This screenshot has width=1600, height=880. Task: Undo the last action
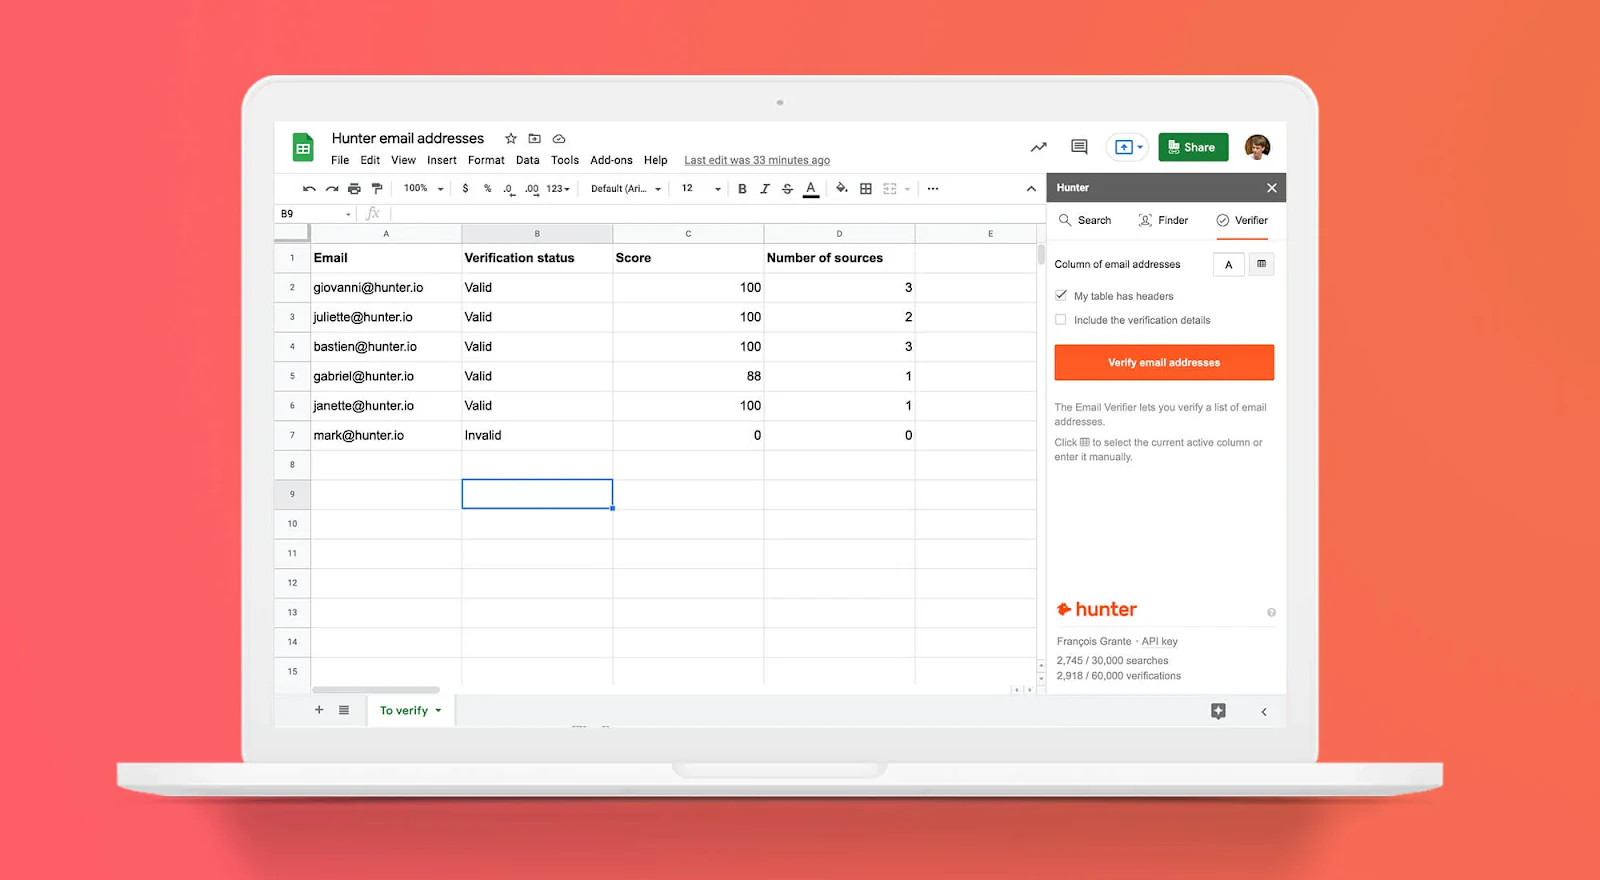click(309, 188)
